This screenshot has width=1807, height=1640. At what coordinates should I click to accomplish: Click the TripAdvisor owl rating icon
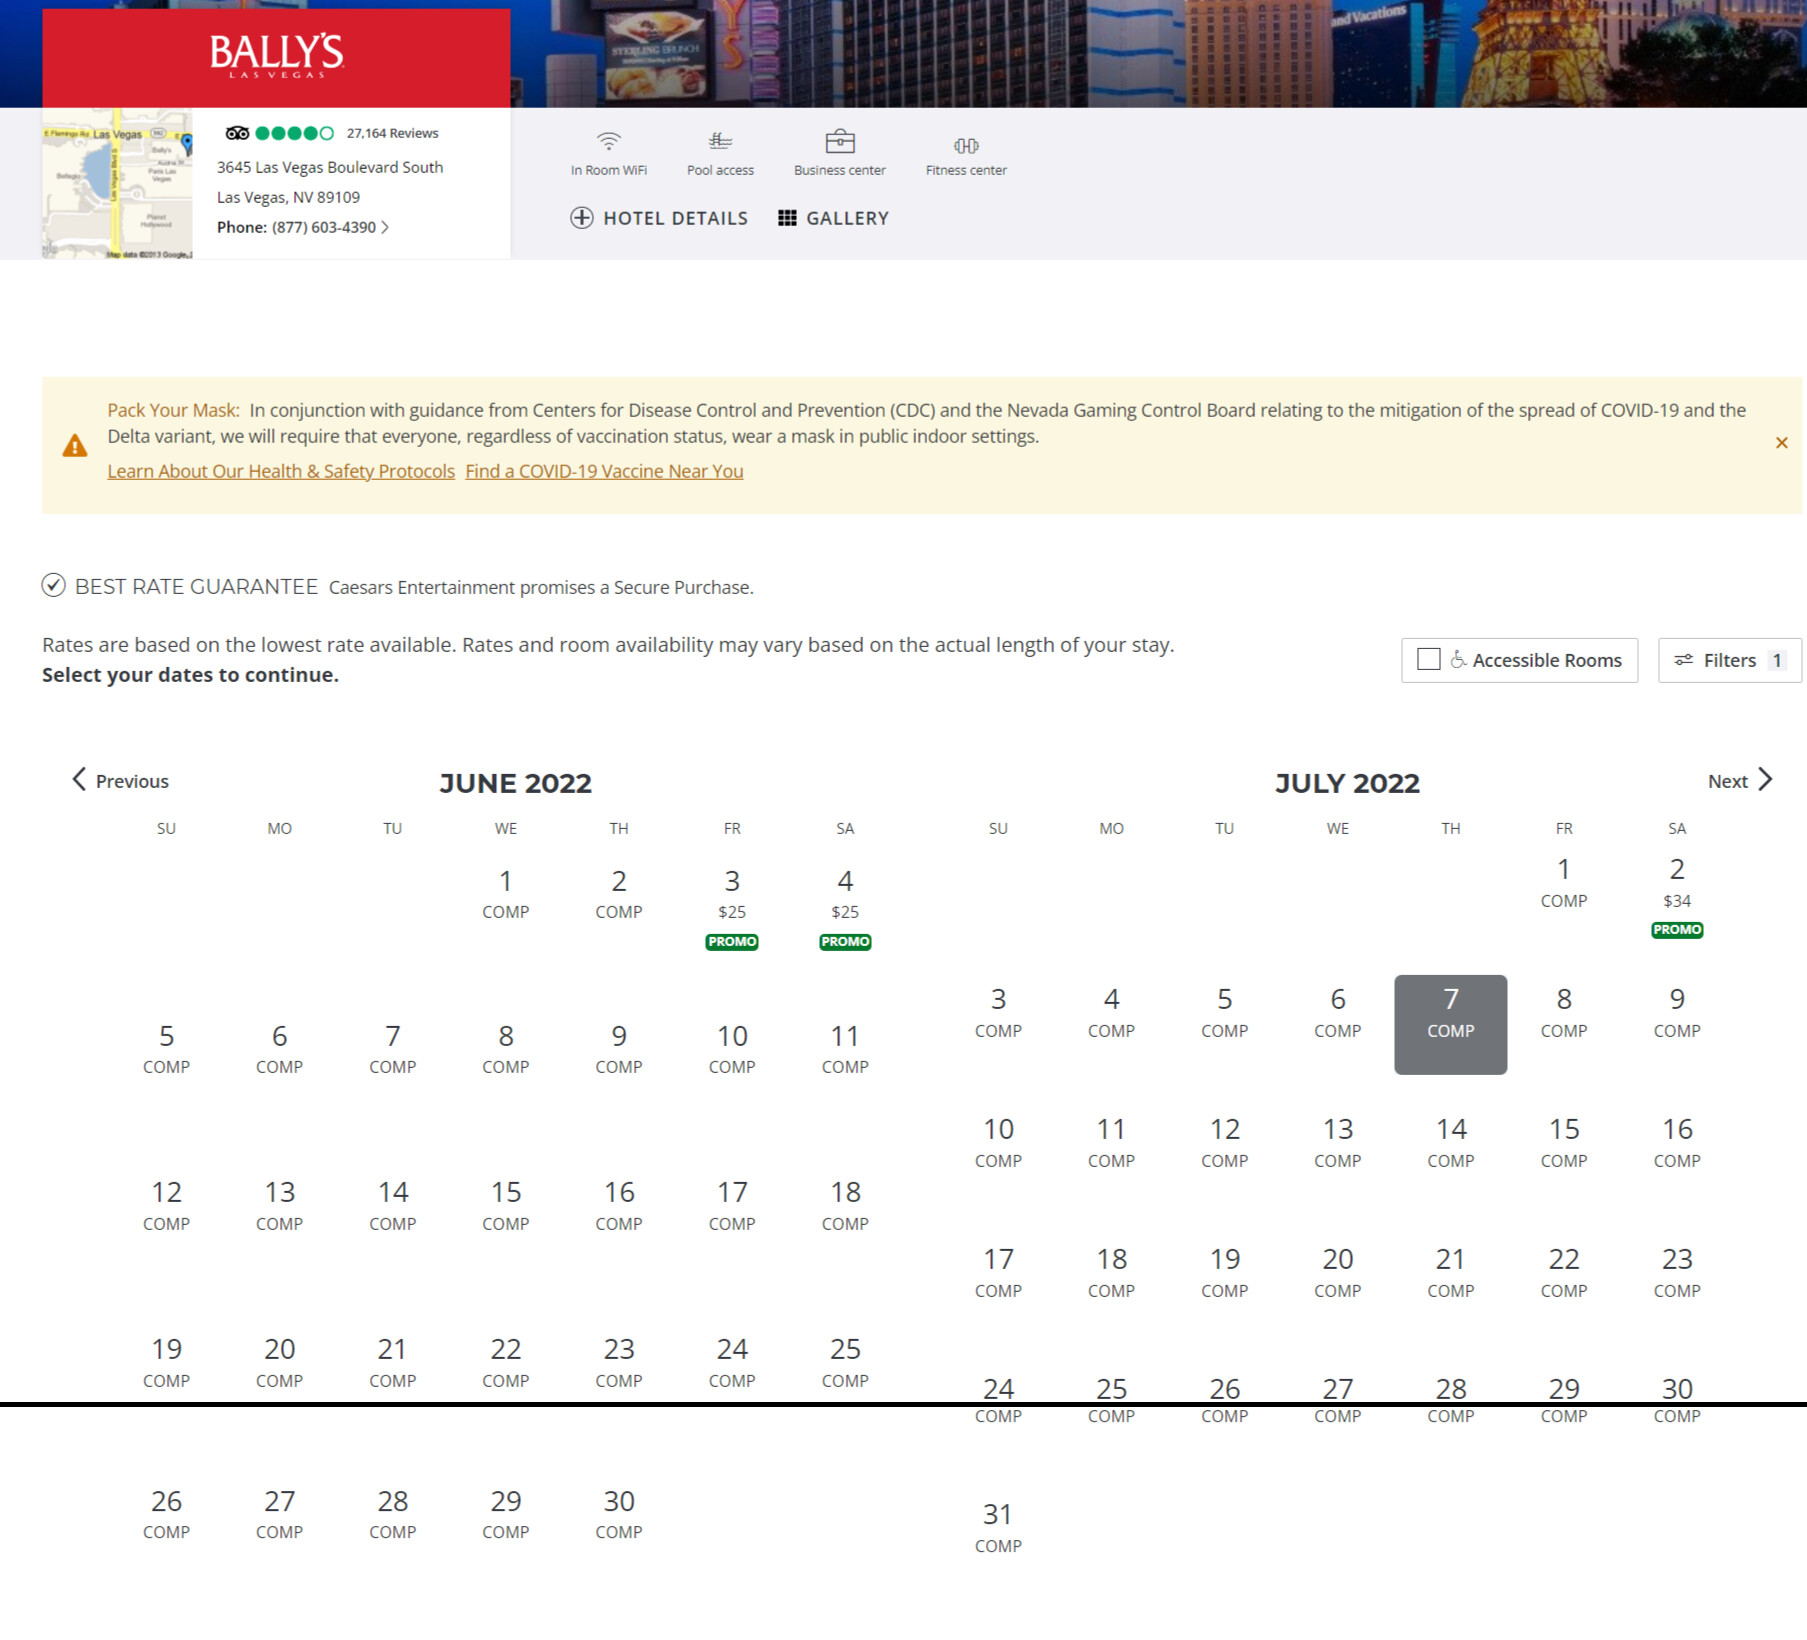[237, 133]
